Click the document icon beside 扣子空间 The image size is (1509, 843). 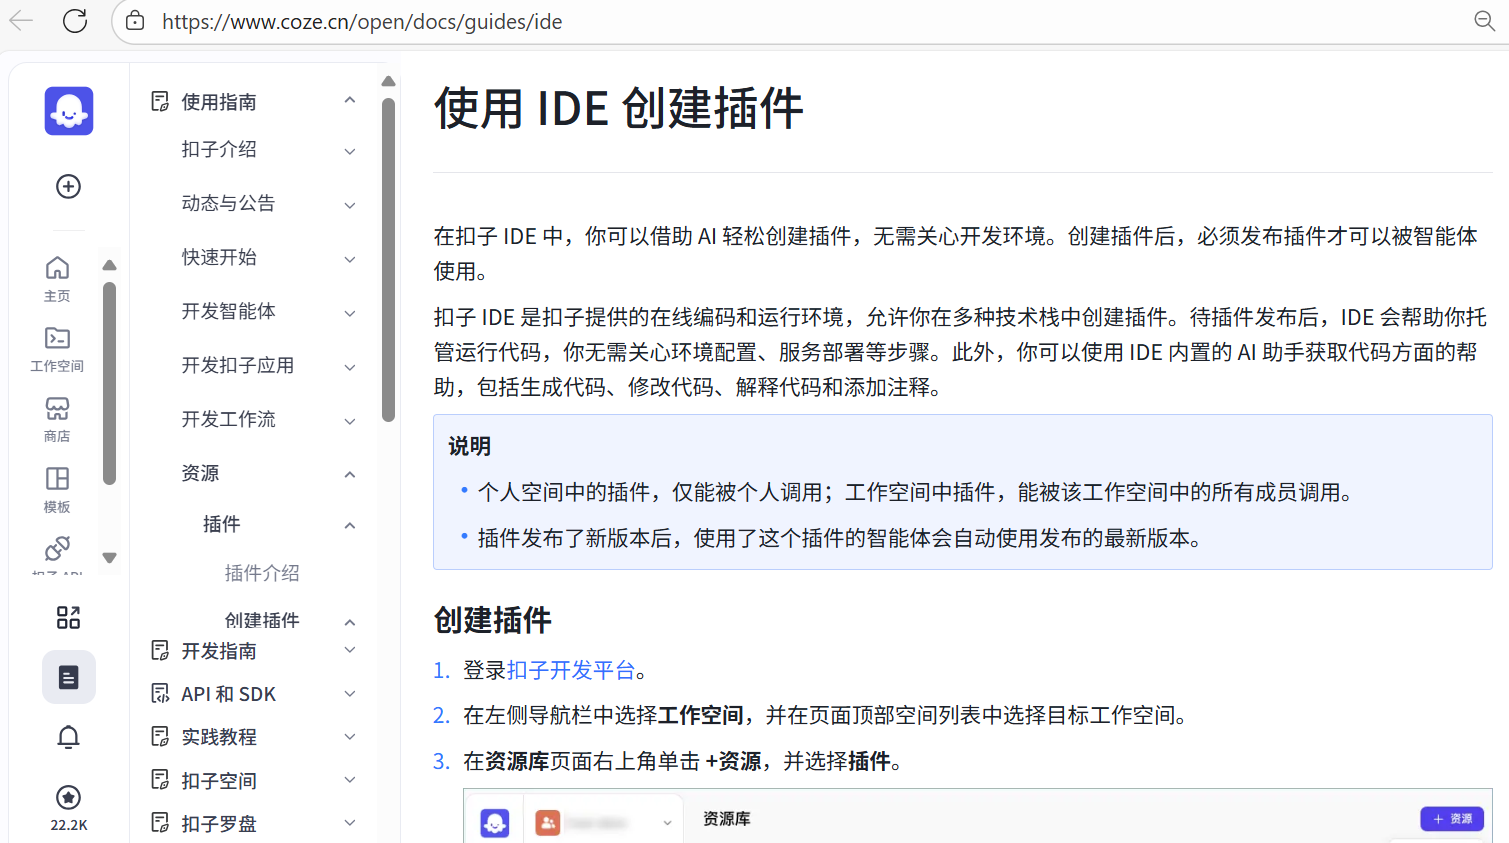click(x=160, y=779)
